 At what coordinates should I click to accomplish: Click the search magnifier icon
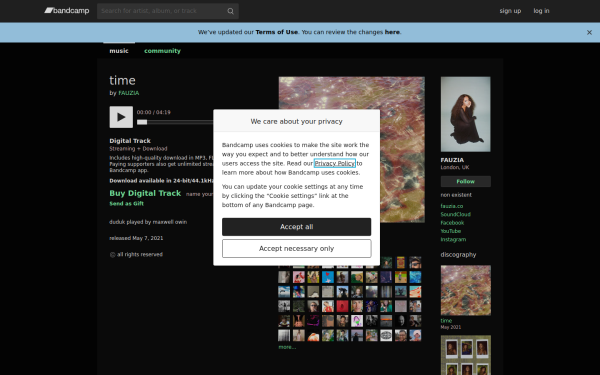pos(230,11)
